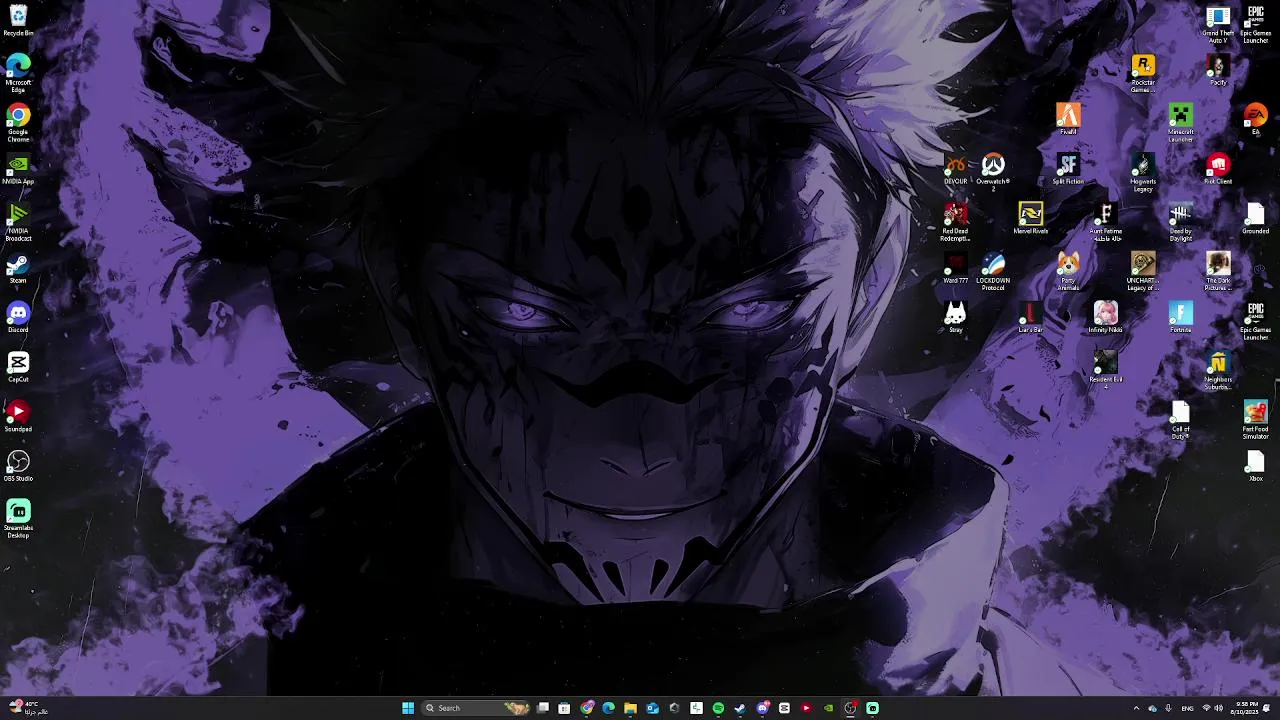Viewport: 1280px width, 720px height.
Task: Click the CapCut desktop icon
Action: click(18, 367)
